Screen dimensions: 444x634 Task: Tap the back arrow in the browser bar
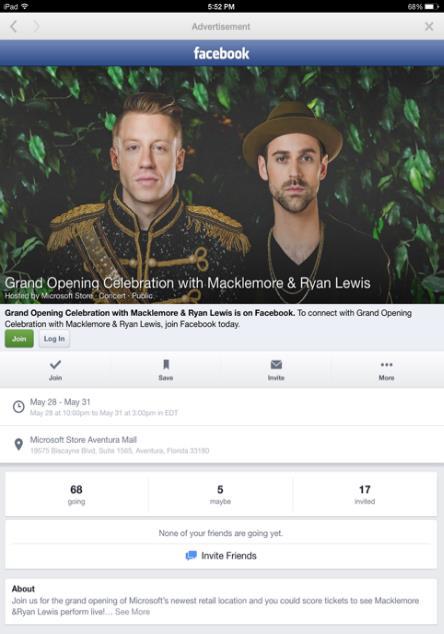click(14, 27)
